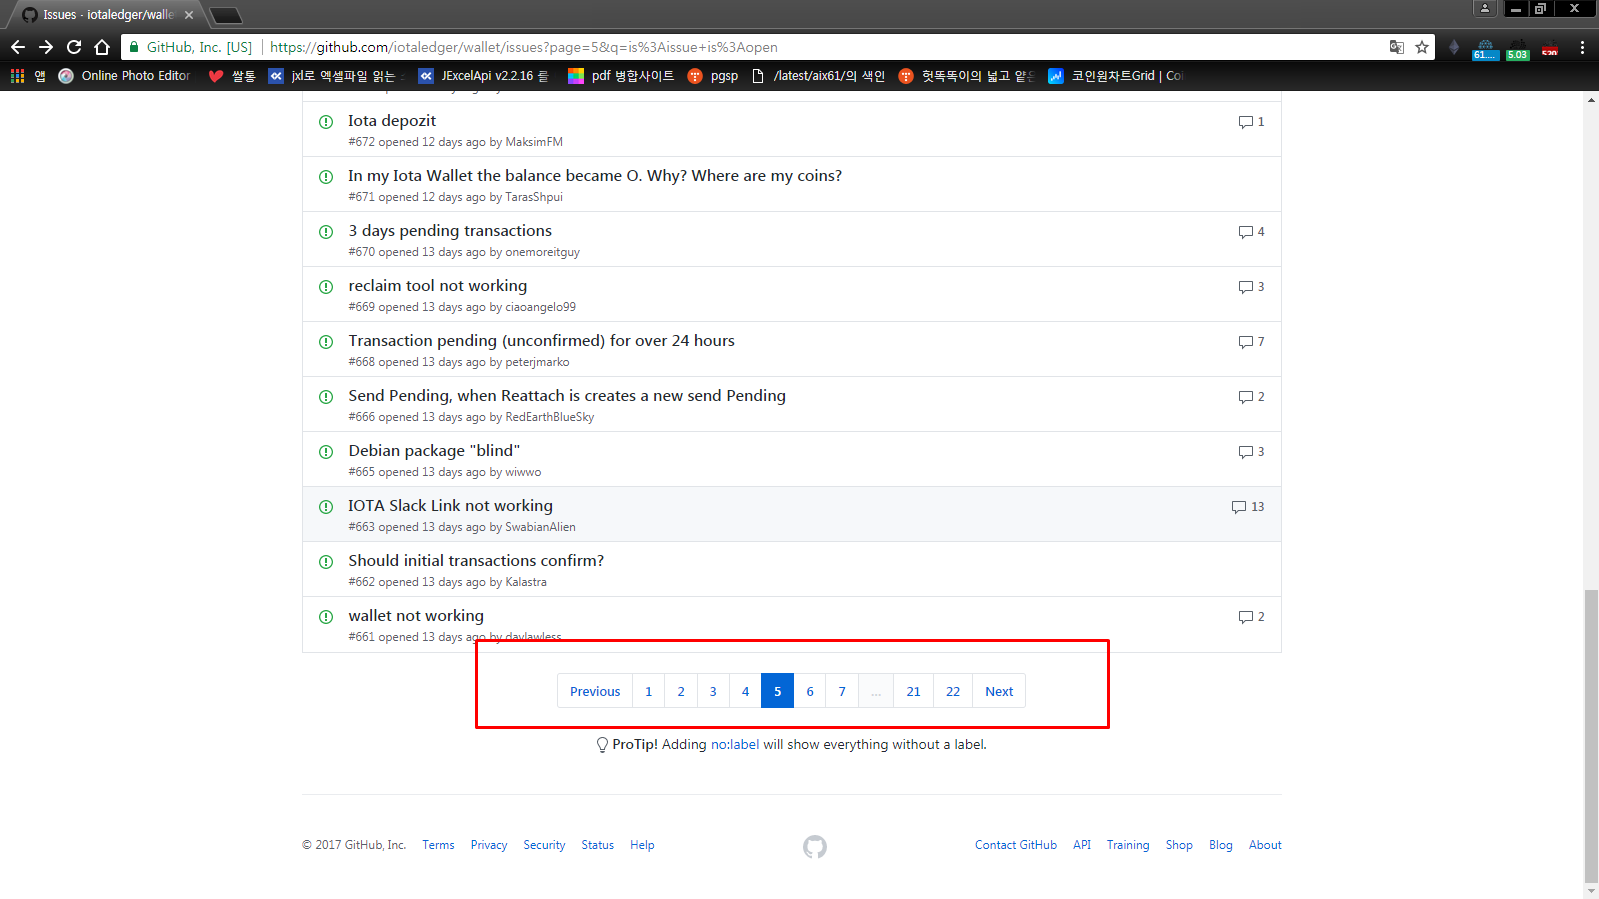Go to page 4 of issues
1599x899 pixels.
745,691
